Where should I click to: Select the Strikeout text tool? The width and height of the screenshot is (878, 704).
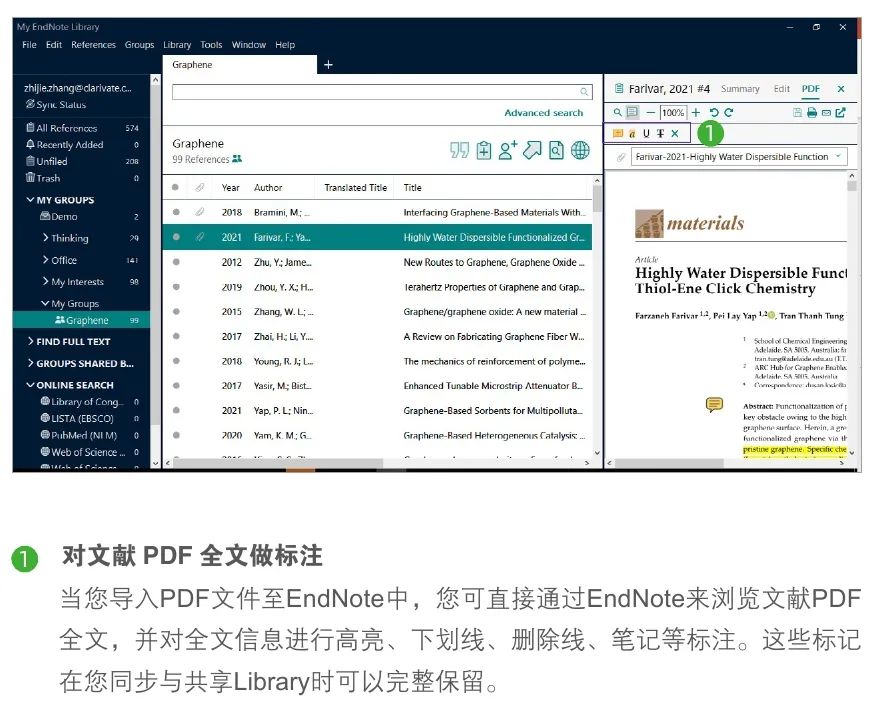pos(660,133)
